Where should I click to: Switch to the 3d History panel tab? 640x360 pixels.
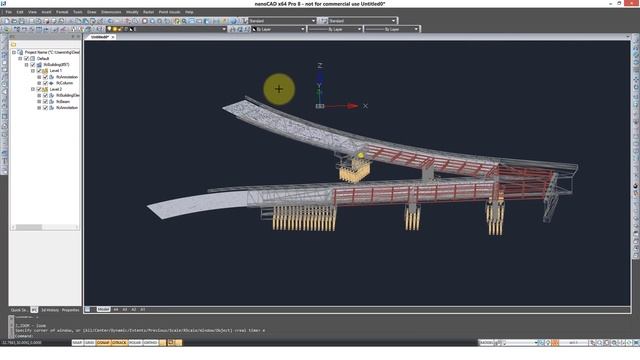50,310
